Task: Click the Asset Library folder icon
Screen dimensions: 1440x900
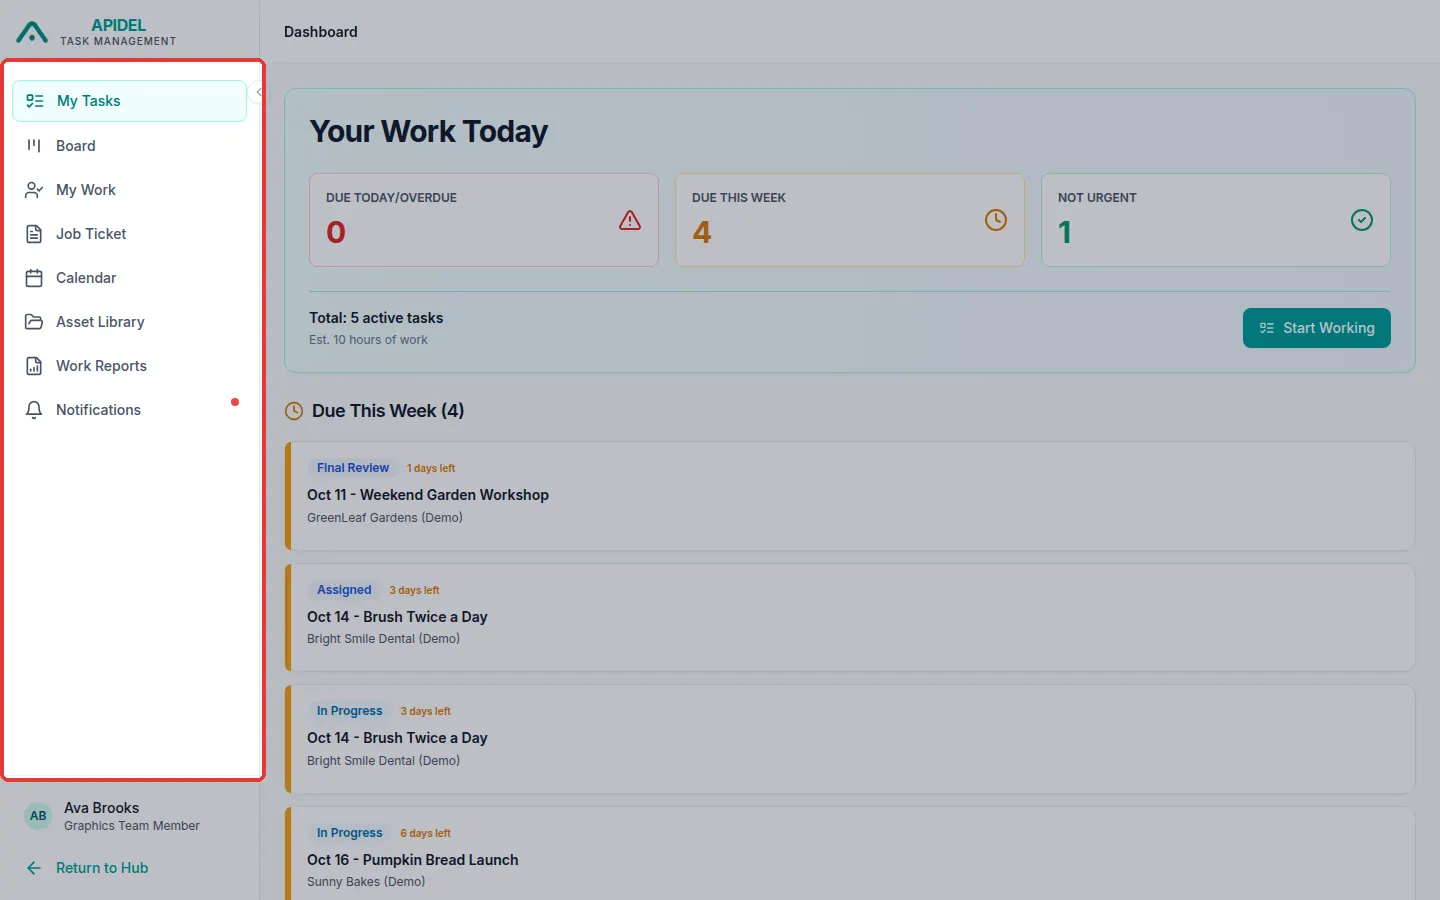Action: click(x=34, y=322)
